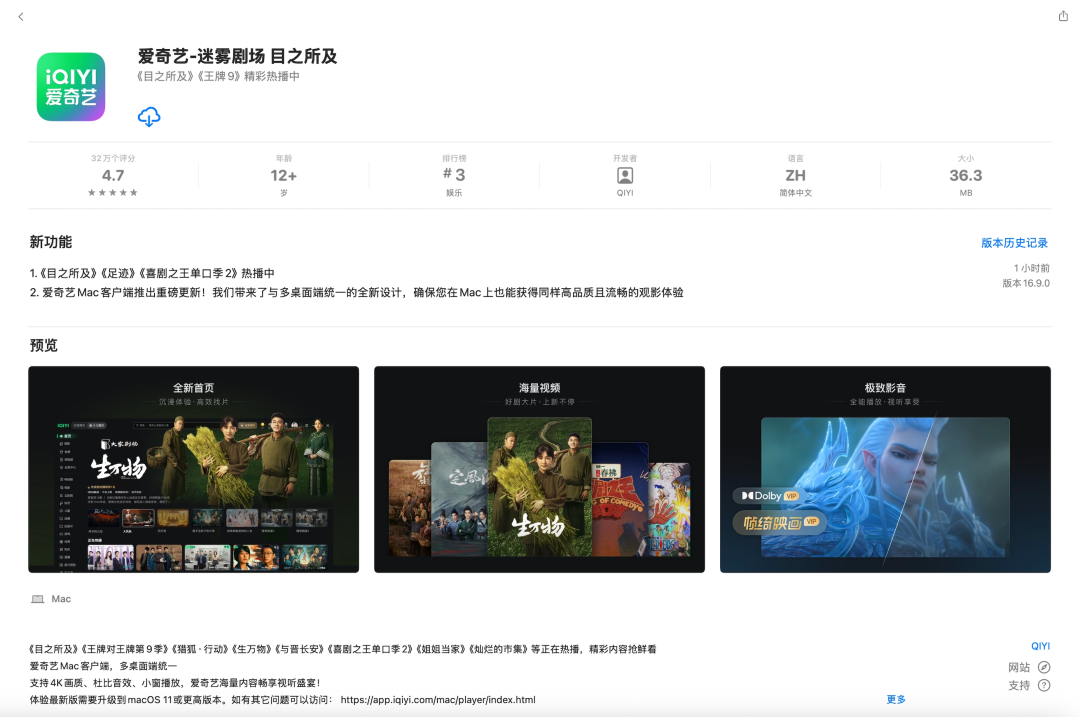Open the support question-mark icon

pyautogui.click(x=1044, y=685)
